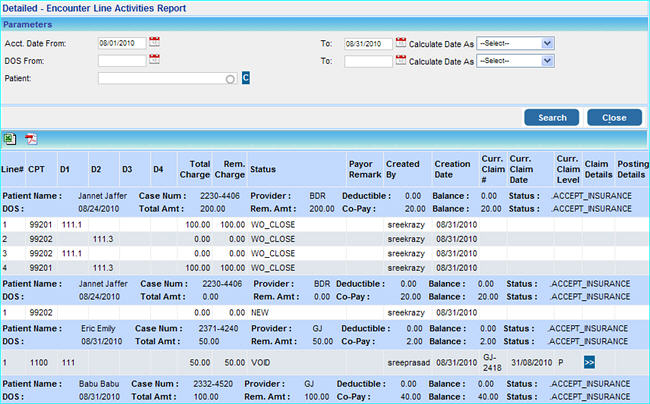
Task: Click the Patient input field
Action: (x=161, y=77)
